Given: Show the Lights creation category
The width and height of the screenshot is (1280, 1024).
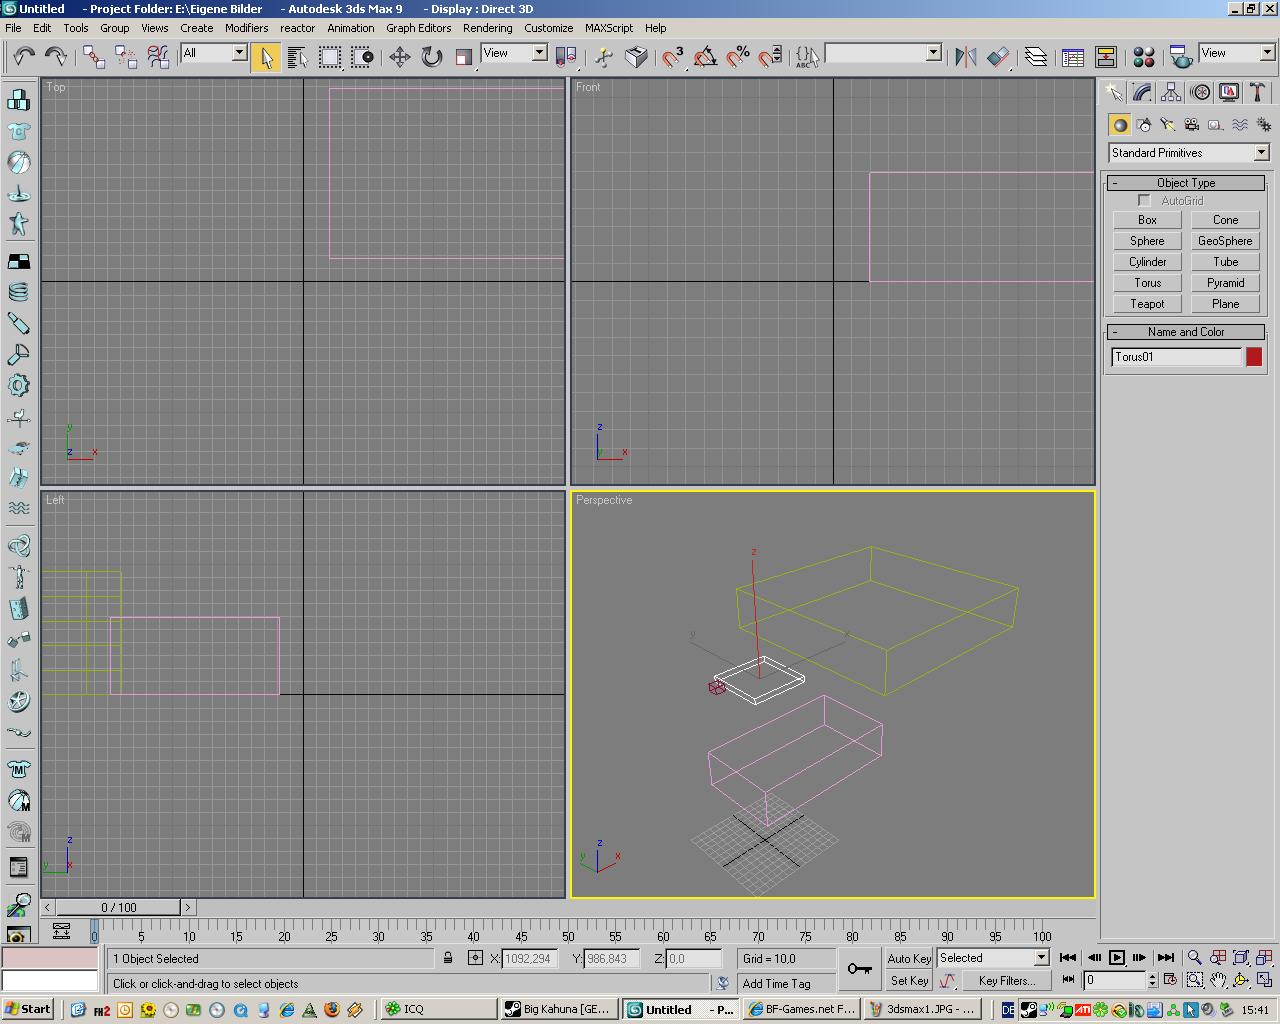Looking at the screenshot, I should pos(1167,125).
